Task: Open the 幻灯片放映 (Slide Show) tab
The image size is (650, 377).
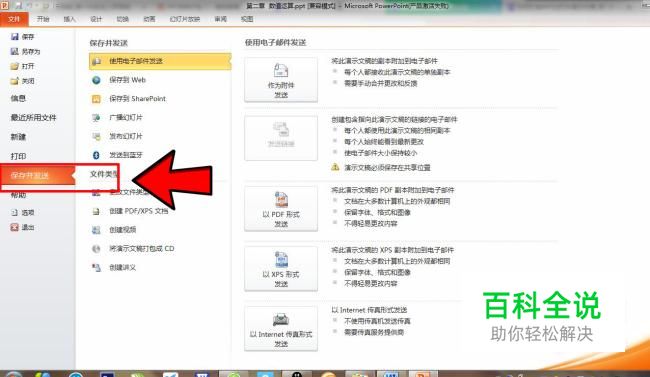Action: point(185,19)
